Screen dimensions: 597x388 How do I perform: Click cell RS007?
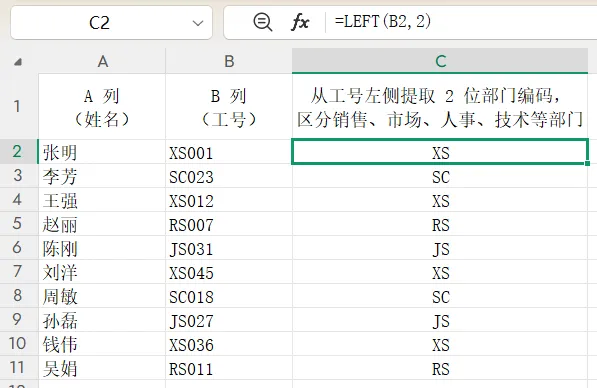(229, 224)
